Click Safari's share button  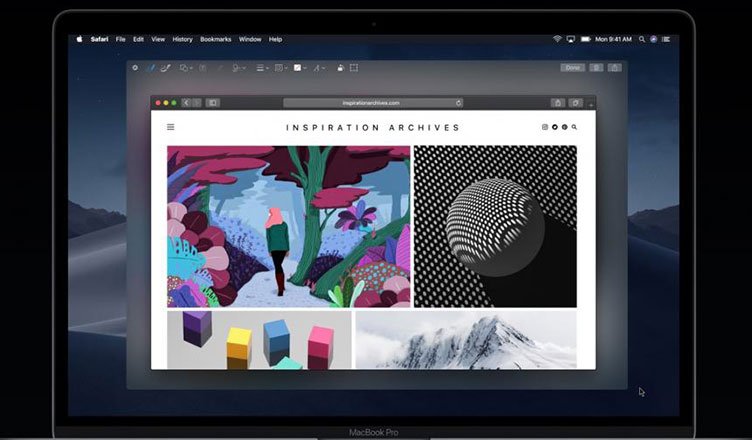click(558, 103)
